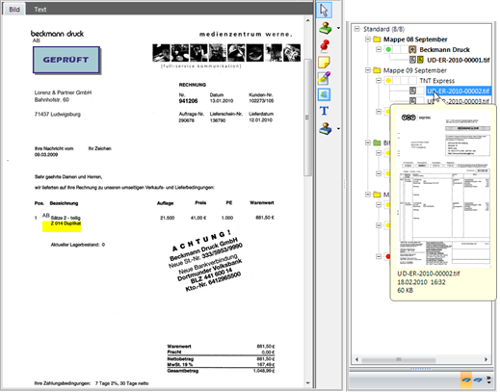This screenshot has height=392, width=500.
Task: Select the UD-ER-2010-00003.tif entry
Action: click(x=458, y=101)
